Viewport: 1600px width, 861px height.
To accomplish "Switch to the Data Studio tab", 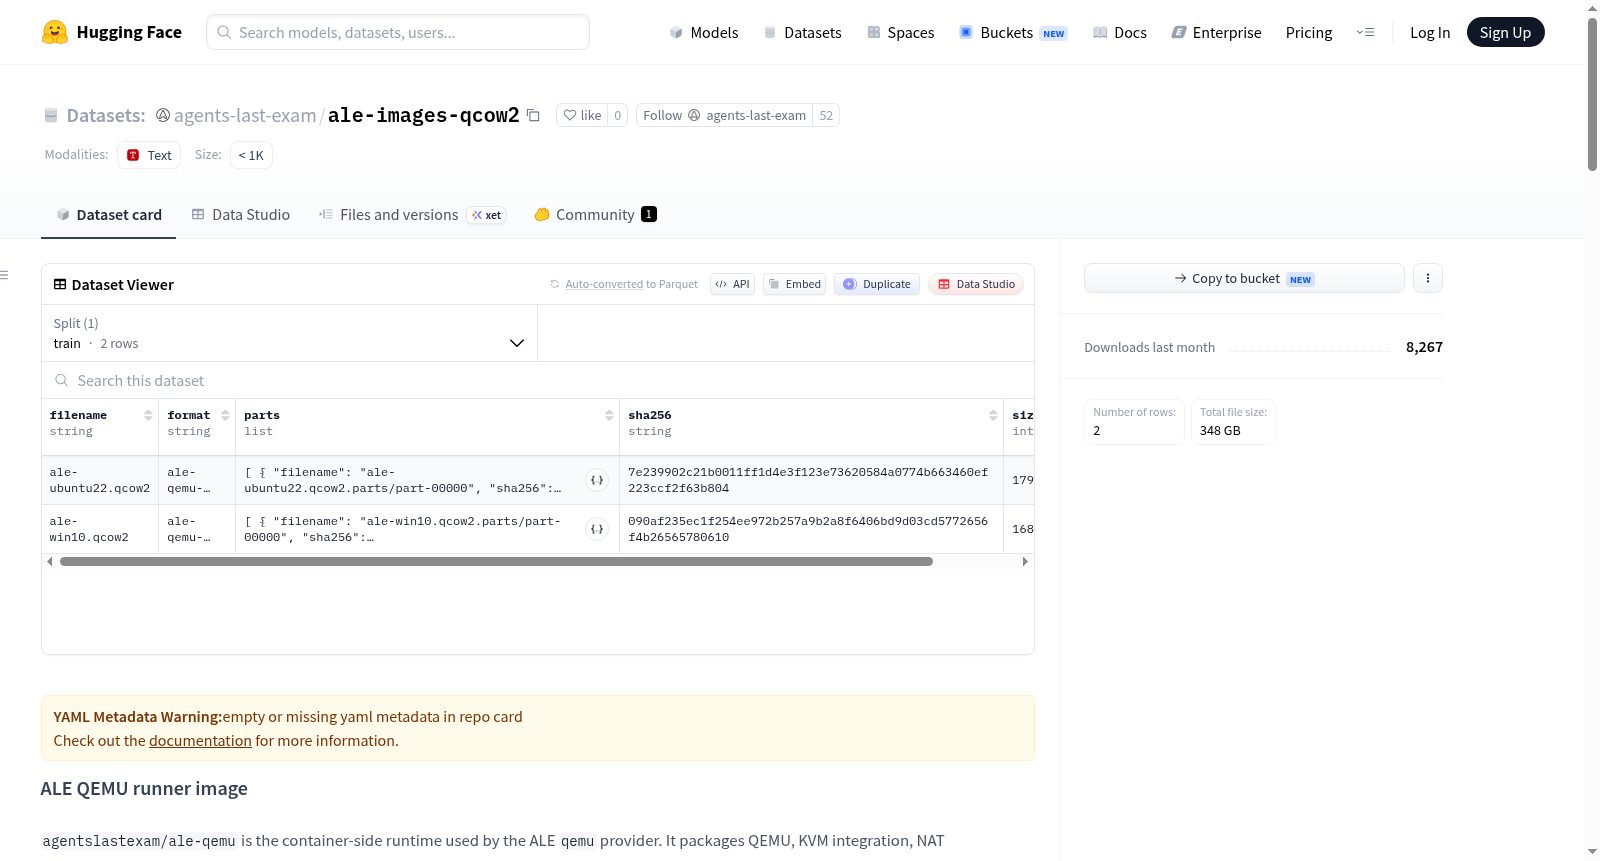I will coord(241,215).
